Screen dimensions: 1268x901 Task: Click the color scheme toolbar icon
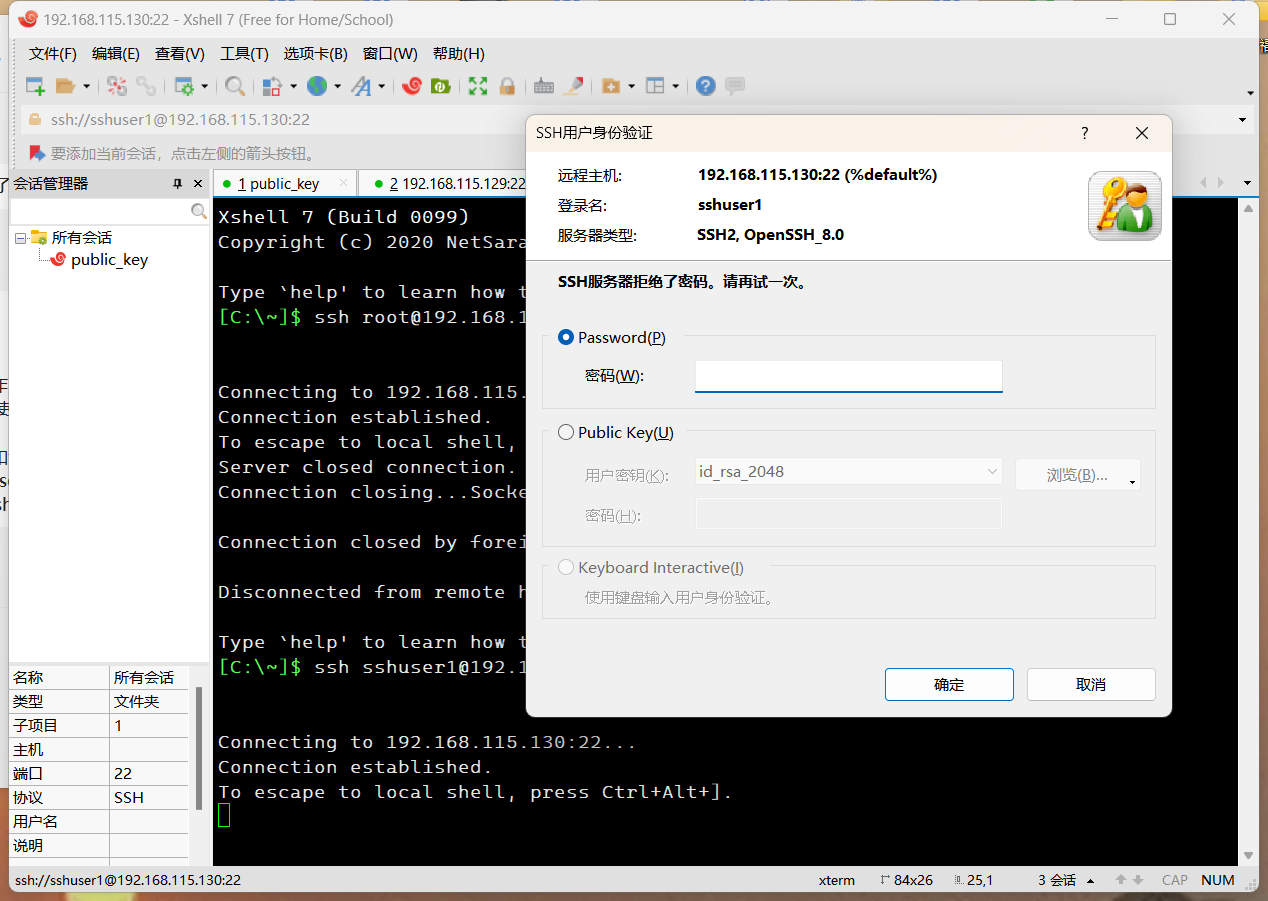[272, 86]
